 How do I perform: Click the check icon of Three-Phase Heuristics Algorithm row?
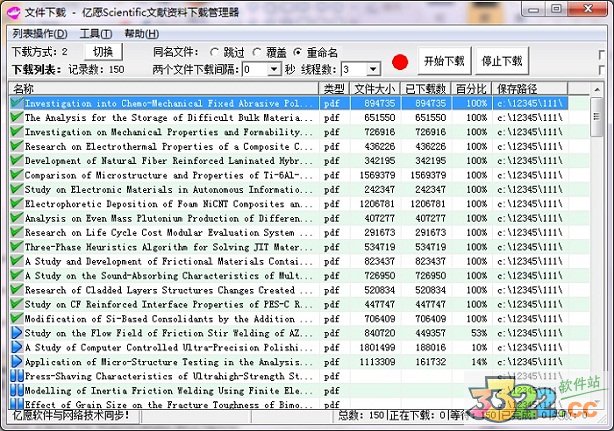click(17, 247)
